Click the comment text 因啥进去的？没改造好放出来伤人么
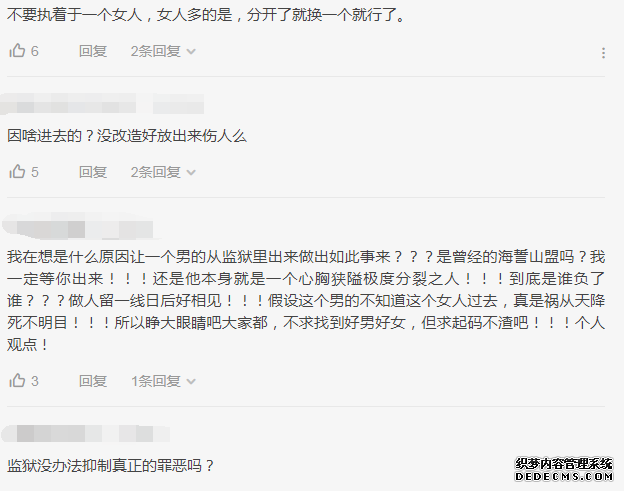Screen dimensions: 624x491 click(x=127, y=136)
